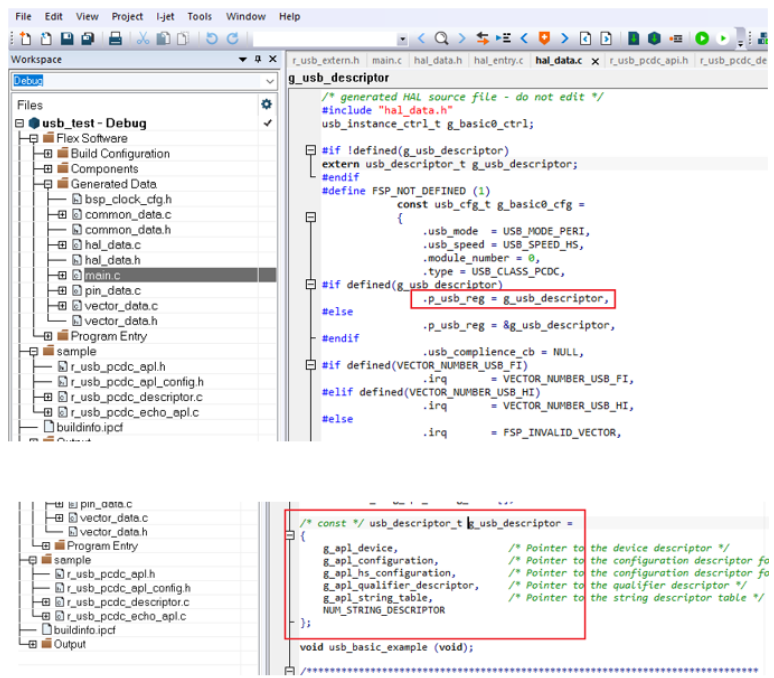Toggle breakpoint with red dot icon
This screenshot has height=678, width=774.
click(676, 38)
